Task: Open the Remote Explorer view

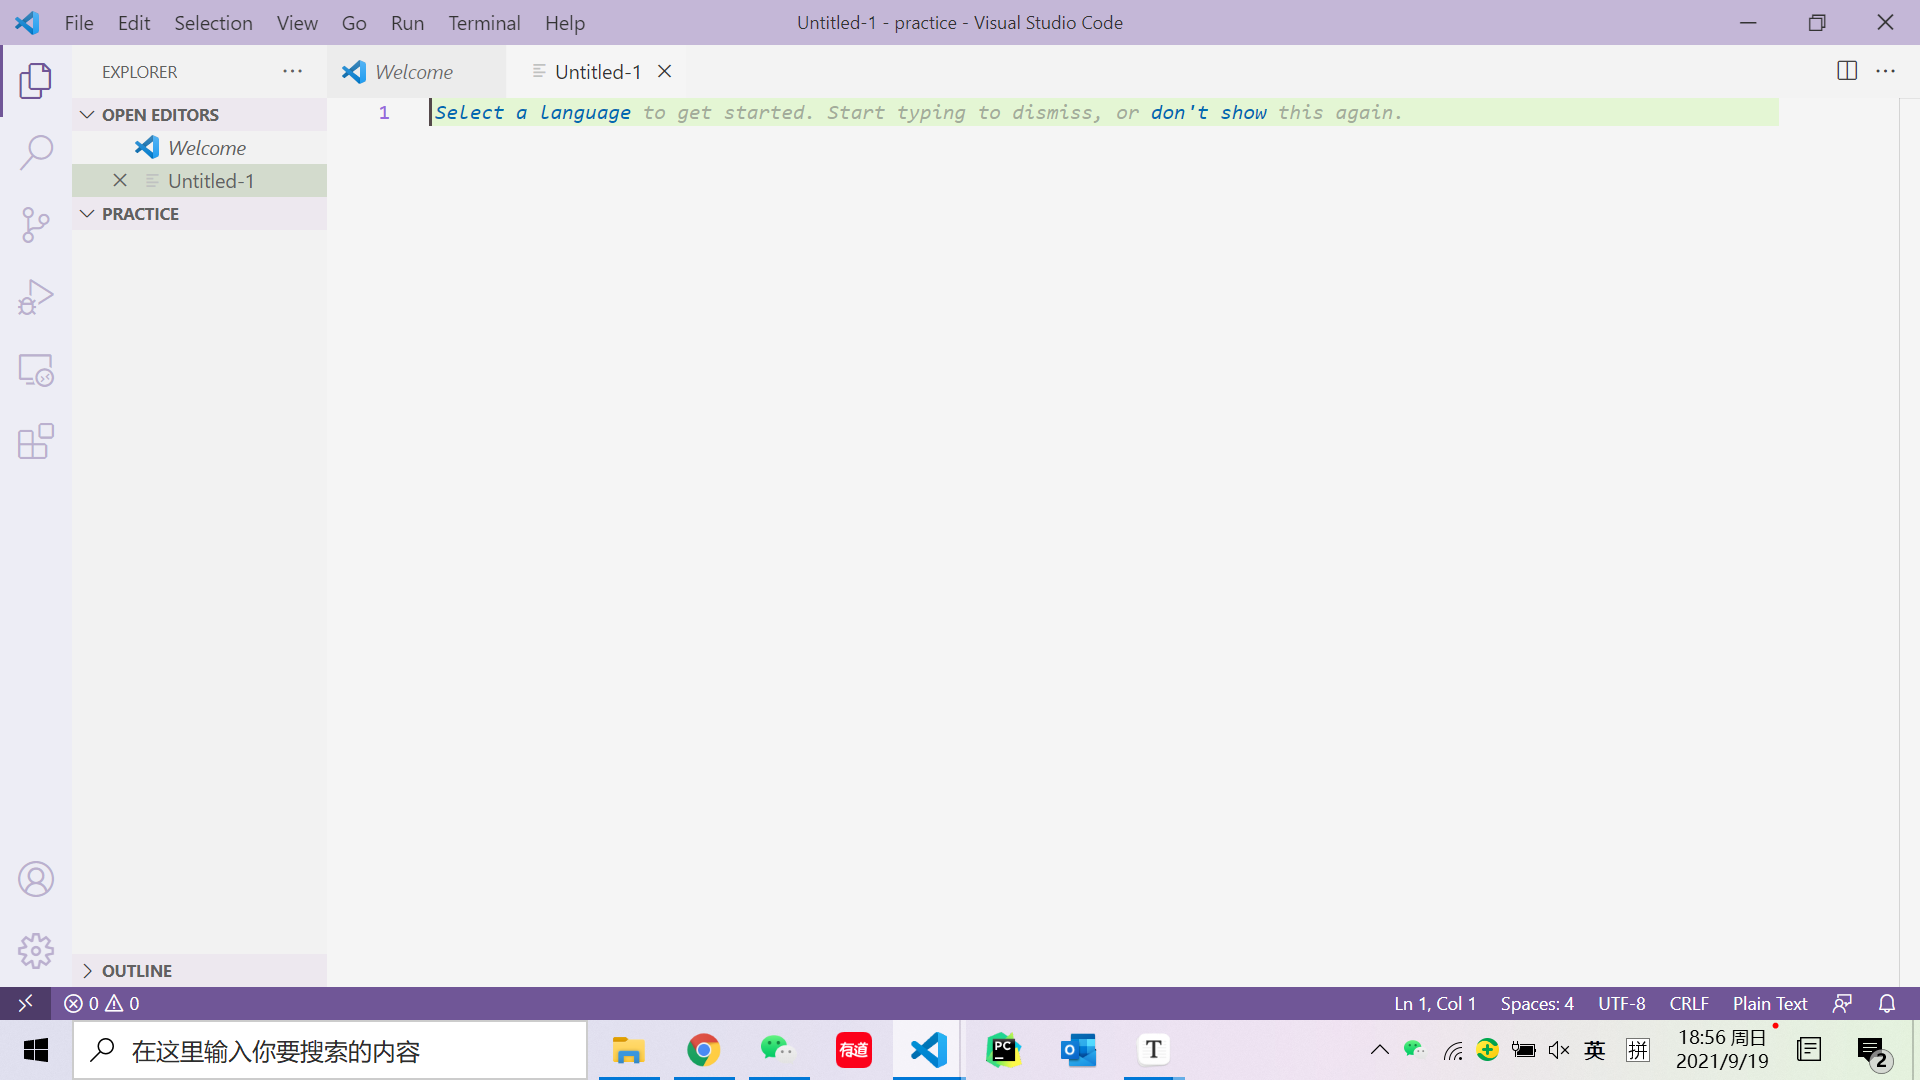Action: pos(36,370)
